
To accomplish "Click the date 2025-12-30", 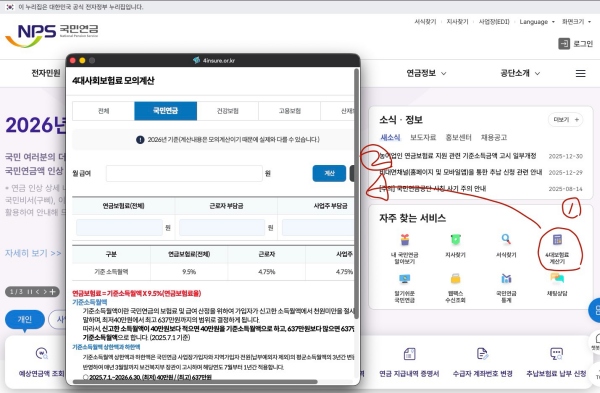I will click(566, 156).
